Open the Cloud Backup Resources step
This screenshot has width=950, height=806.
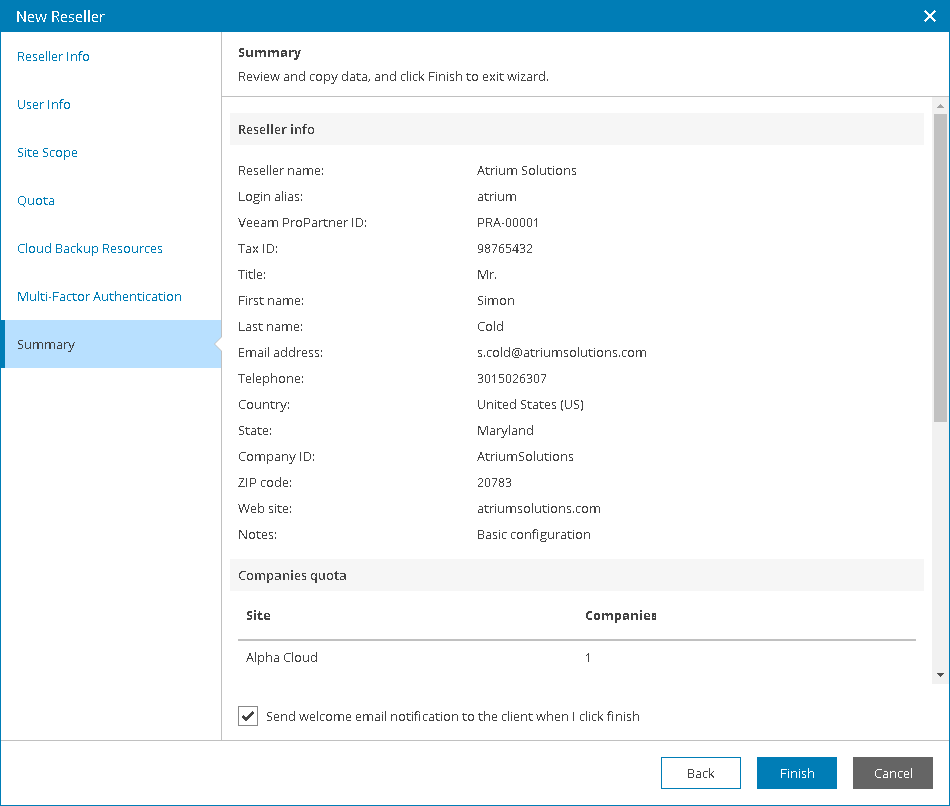tap(90, 249)
